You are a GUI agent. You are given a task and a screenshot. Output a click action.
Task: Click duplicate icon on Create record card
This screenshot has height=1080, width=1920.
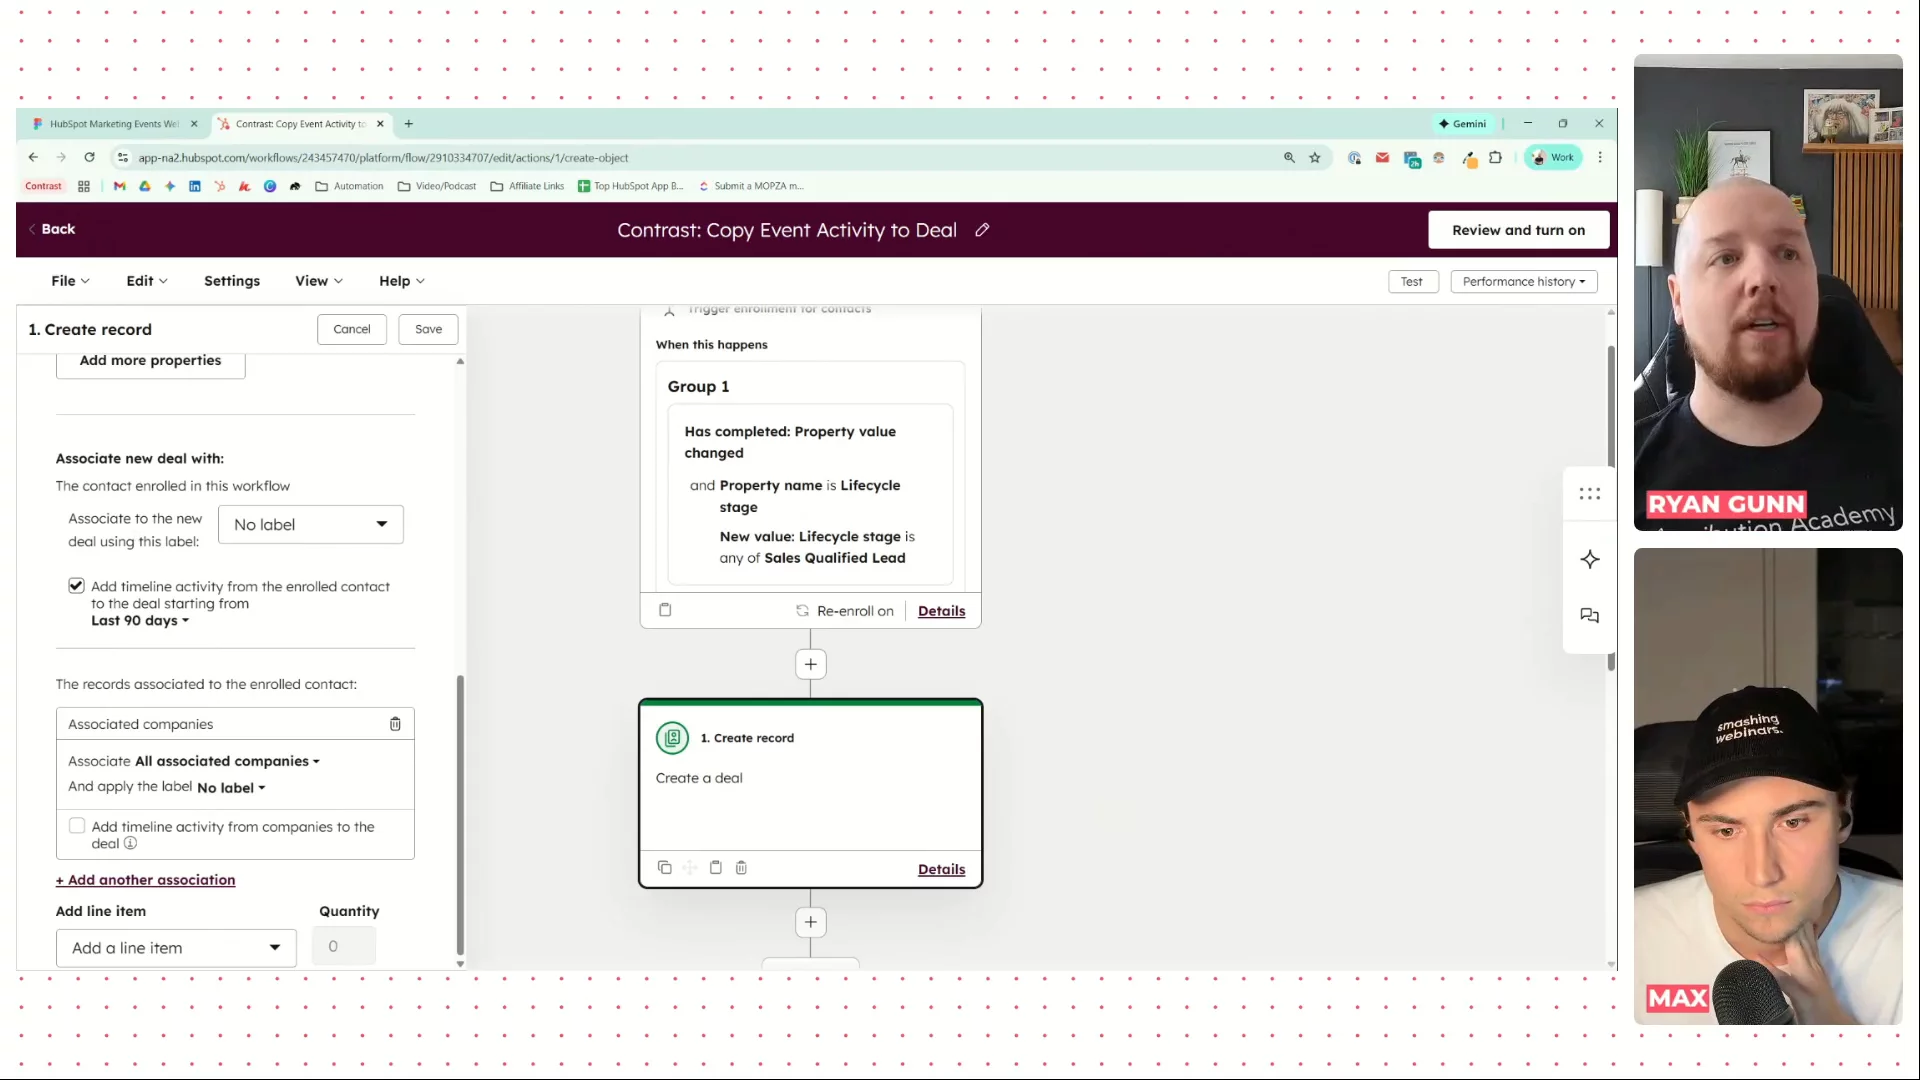point(664,868)
